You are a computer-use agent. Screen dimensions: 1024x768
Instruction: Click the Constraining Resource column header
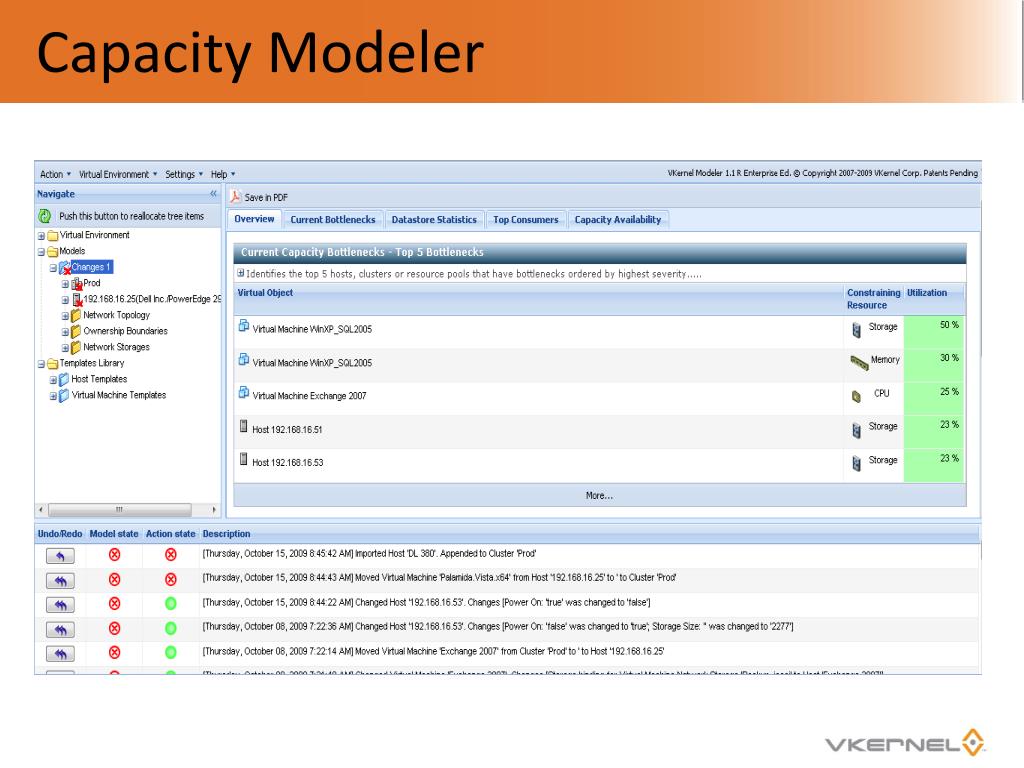pyautogui.click(x=873, y=299)
